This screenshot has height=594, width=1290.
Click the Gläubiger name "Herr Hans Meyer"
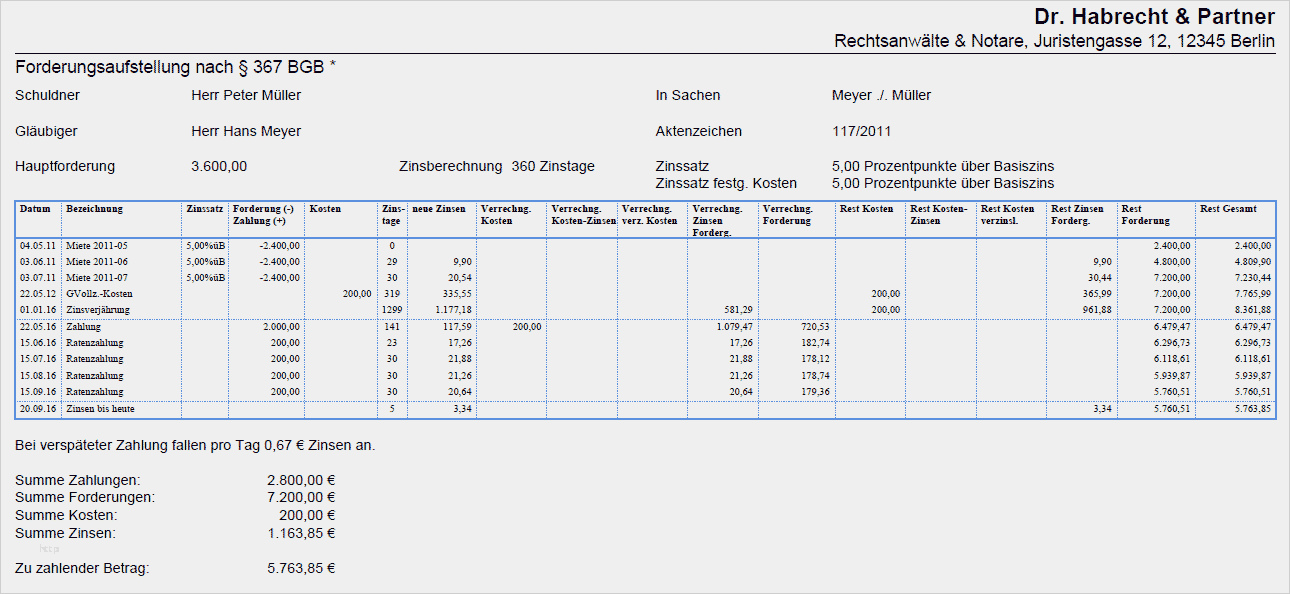tap(246, 131)
